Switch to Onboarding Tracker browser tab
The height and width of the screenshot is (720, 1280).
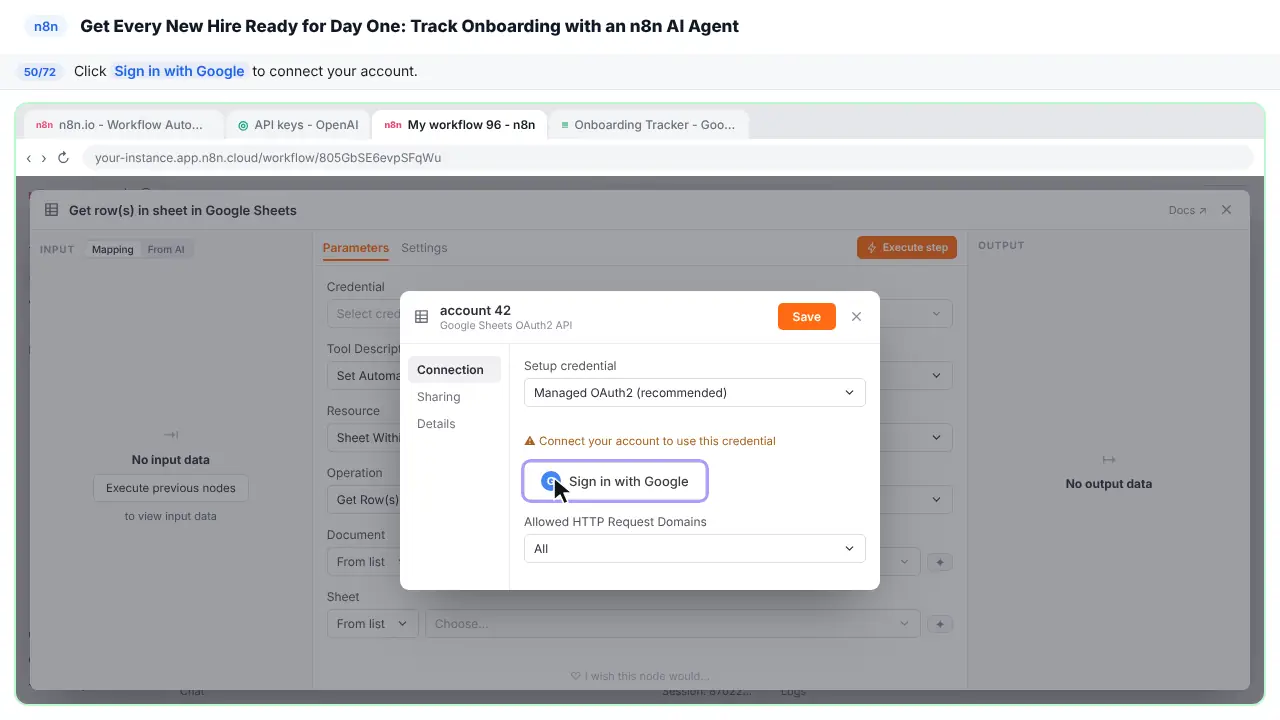pos(648,125)
